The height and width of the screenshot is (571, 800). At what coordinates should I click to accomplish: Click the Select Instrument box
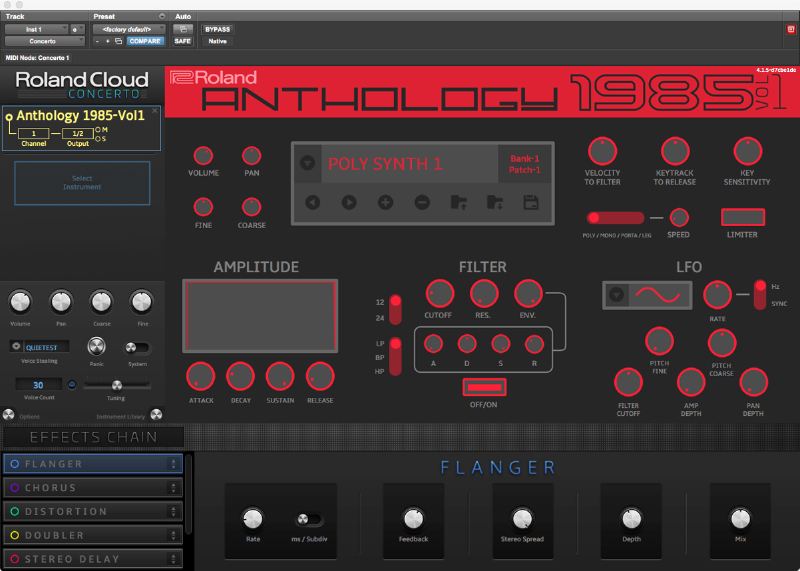82,183
